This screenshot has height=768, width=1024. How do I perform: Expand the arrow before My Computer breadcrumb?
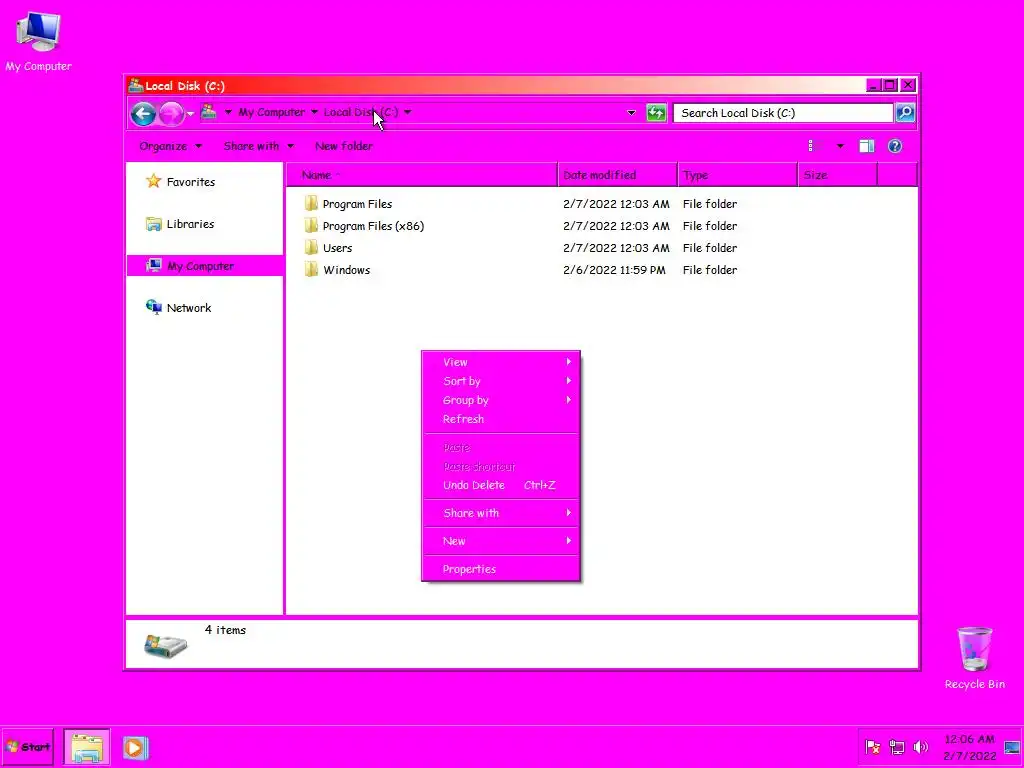pyautogui.click(x=228, y=112)
